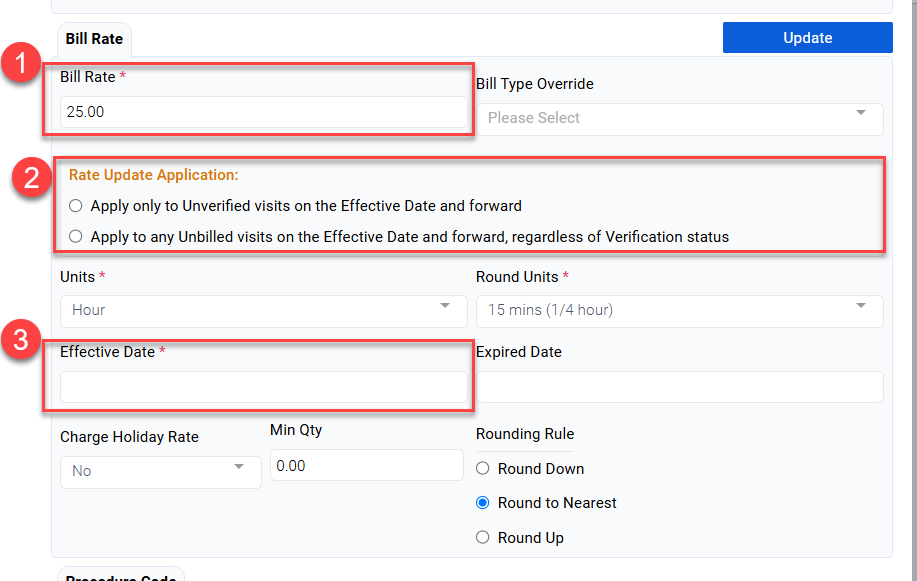
Task: Choose the Round Up rounding rule
Action: 483,538
